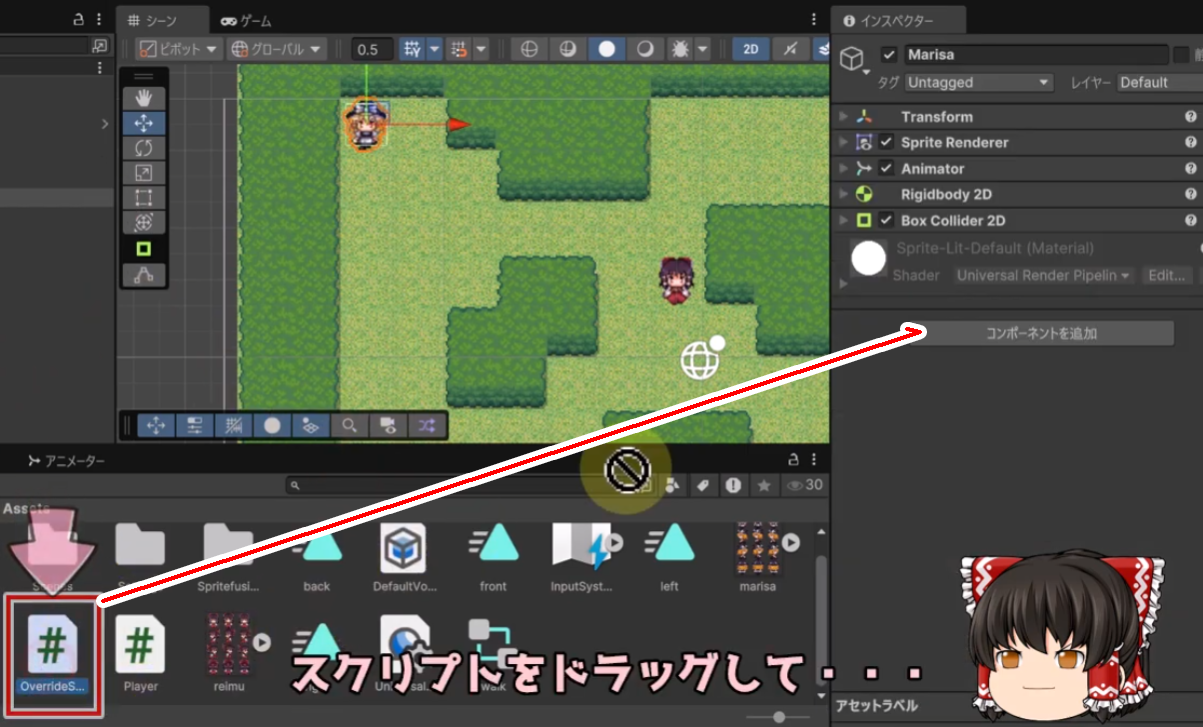Open help for Rigidbody 2D component
This screenshot has height=727, width=1203.
(x=1191, y=195)
